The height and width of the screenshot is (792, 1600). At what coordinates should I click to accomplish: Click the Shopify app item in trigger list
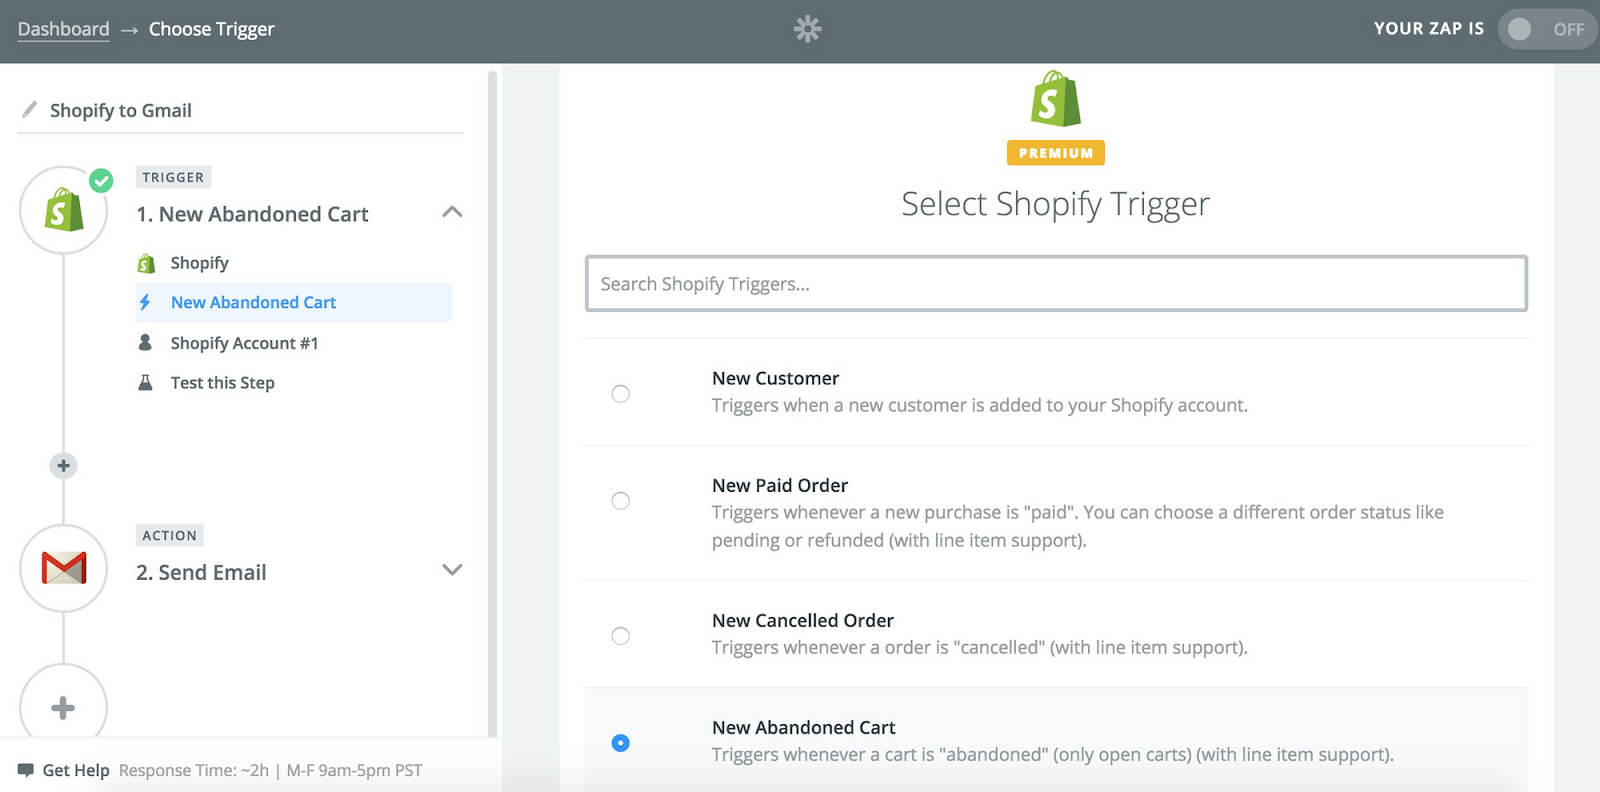click(x=199, y=263)
